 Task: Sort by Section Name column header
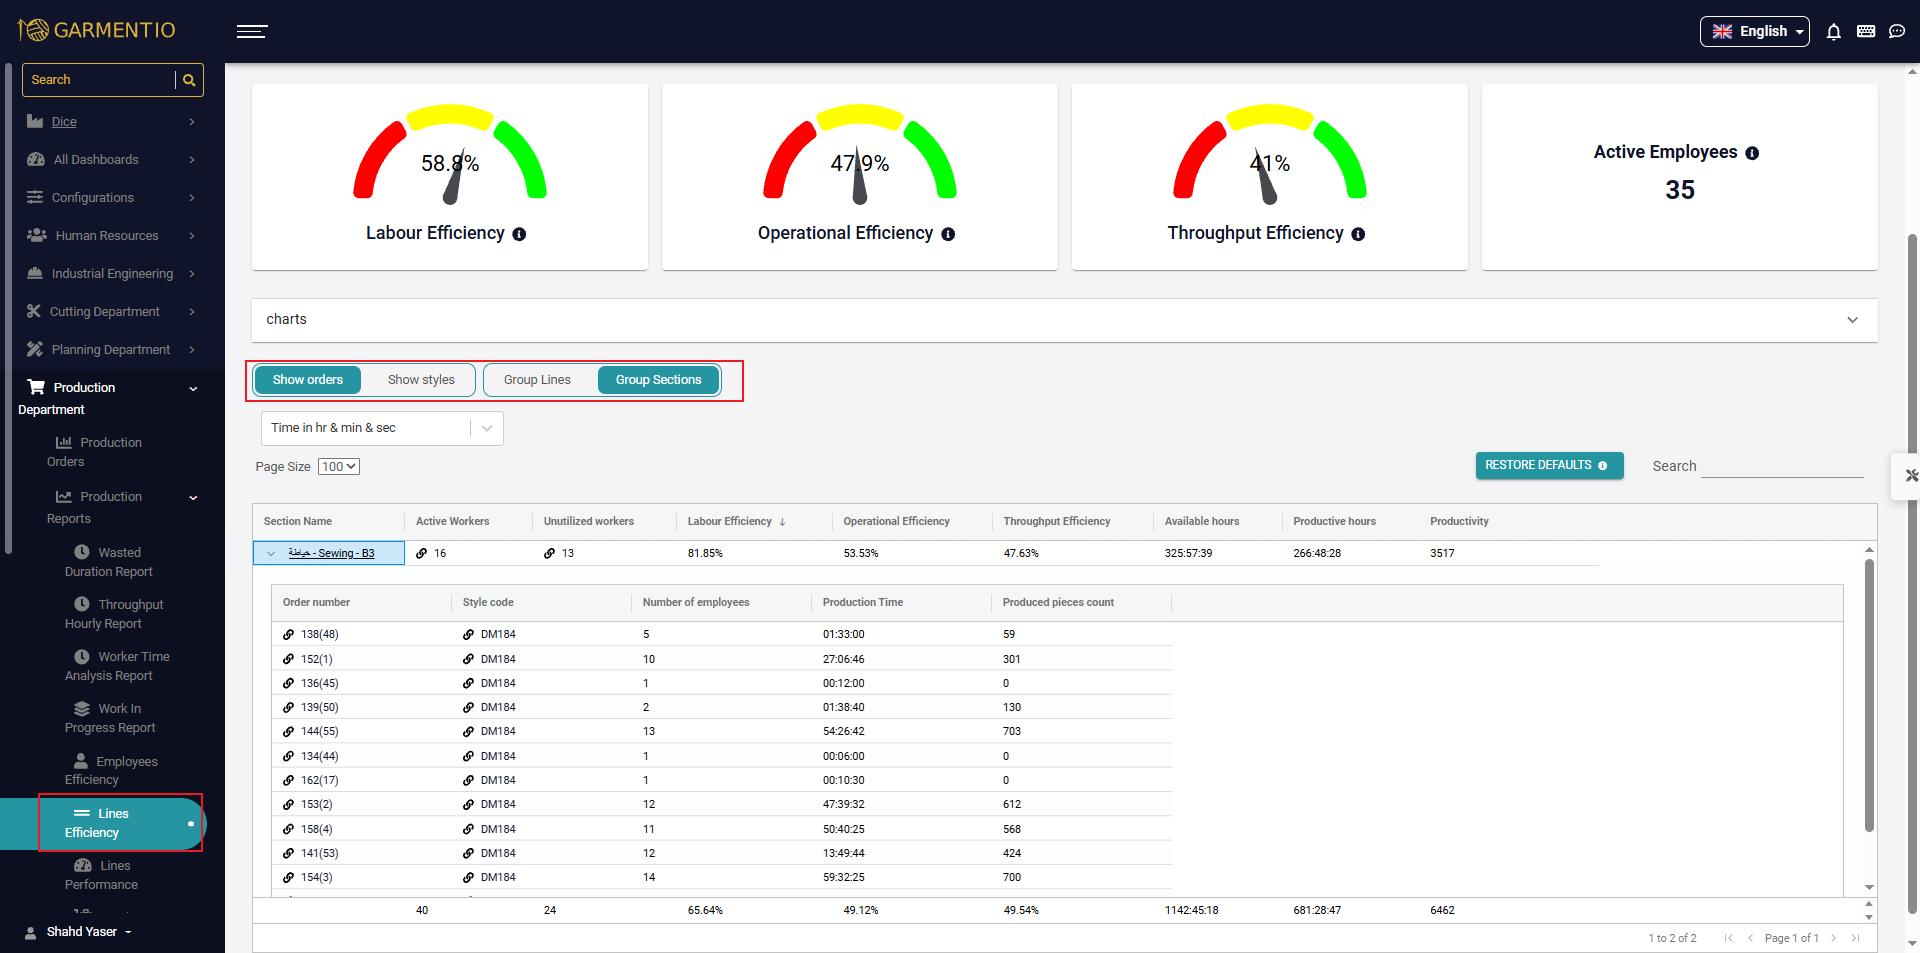pos(298,522)
